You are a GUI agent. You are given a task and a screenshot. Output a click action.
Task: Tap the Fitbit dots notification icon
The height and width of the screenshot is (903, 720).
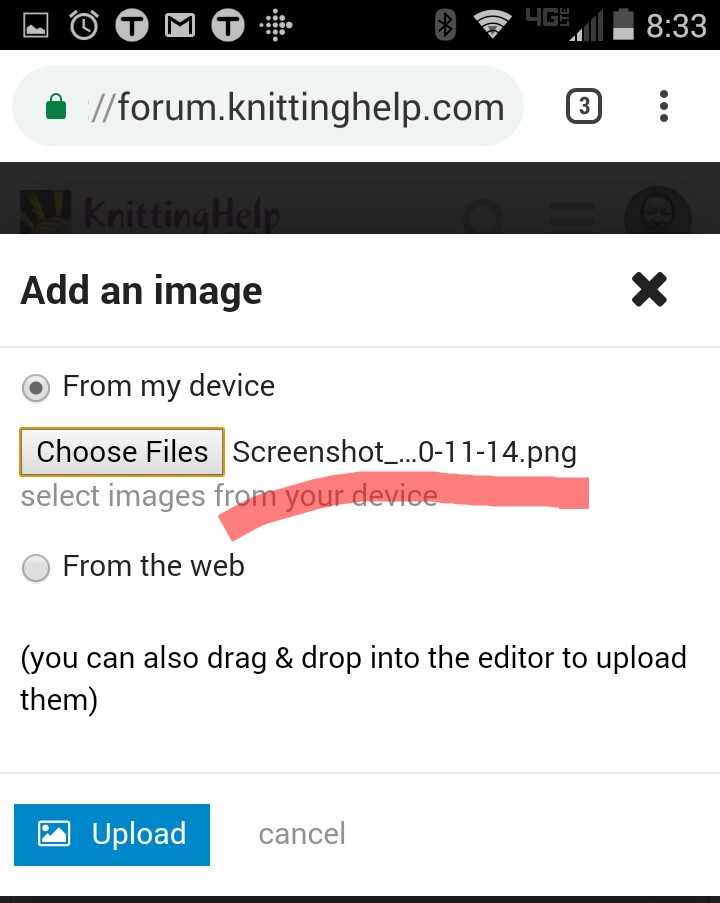[x=276, y=25]
